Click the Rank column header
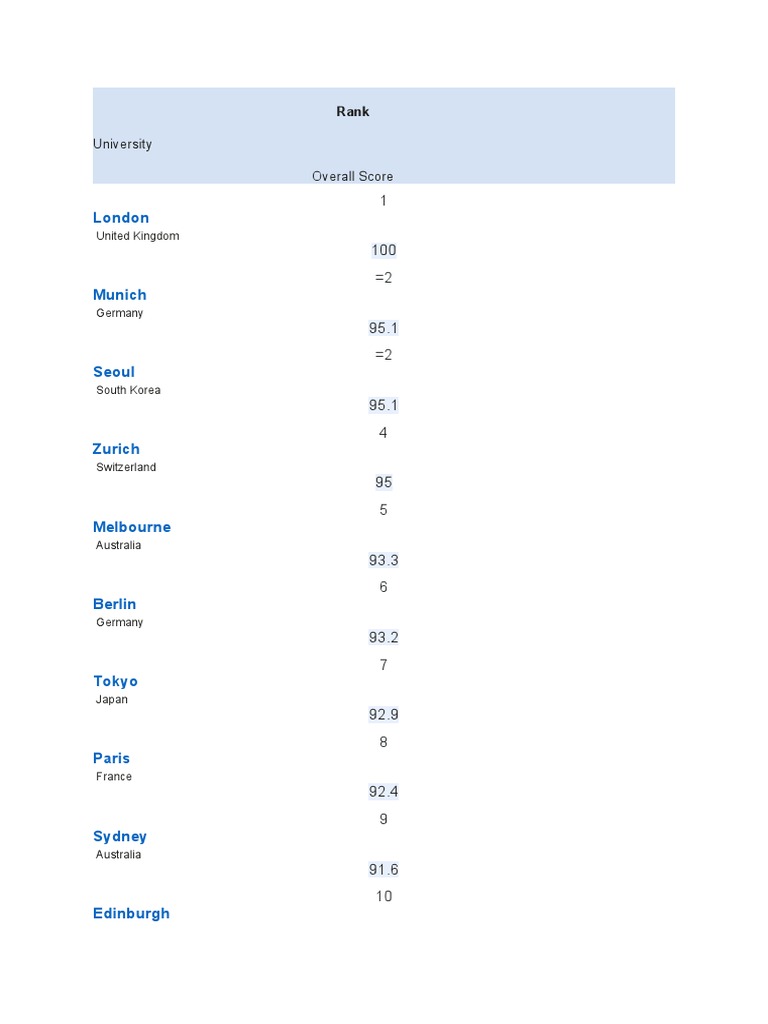 click(353, 112)
